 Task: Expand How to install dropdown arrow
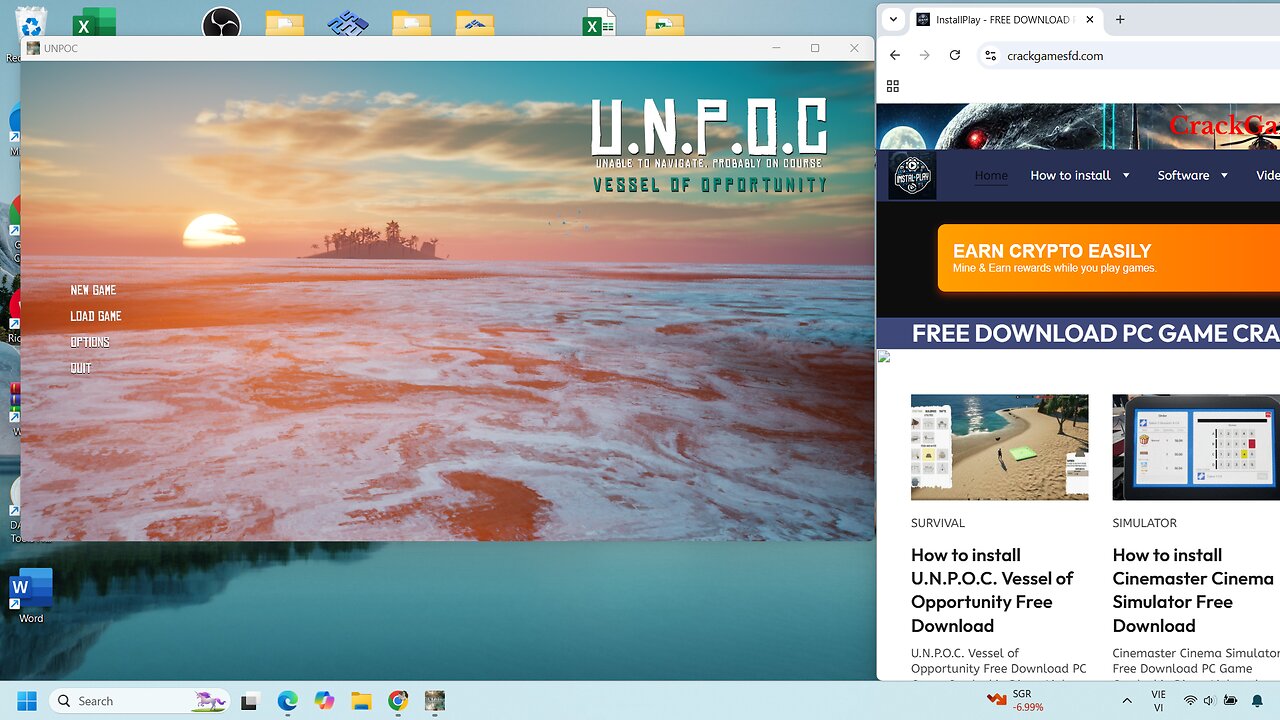click(x=1126, y=175)
